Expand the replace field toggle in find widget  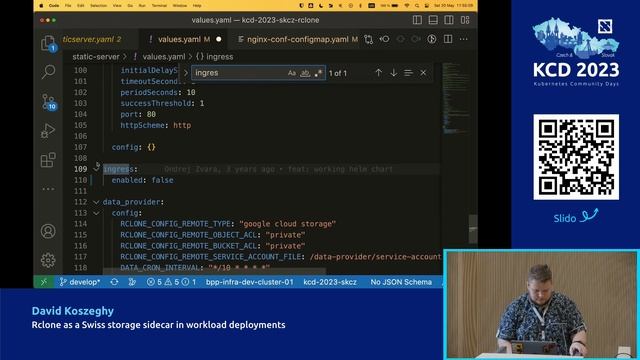(186, 73)
